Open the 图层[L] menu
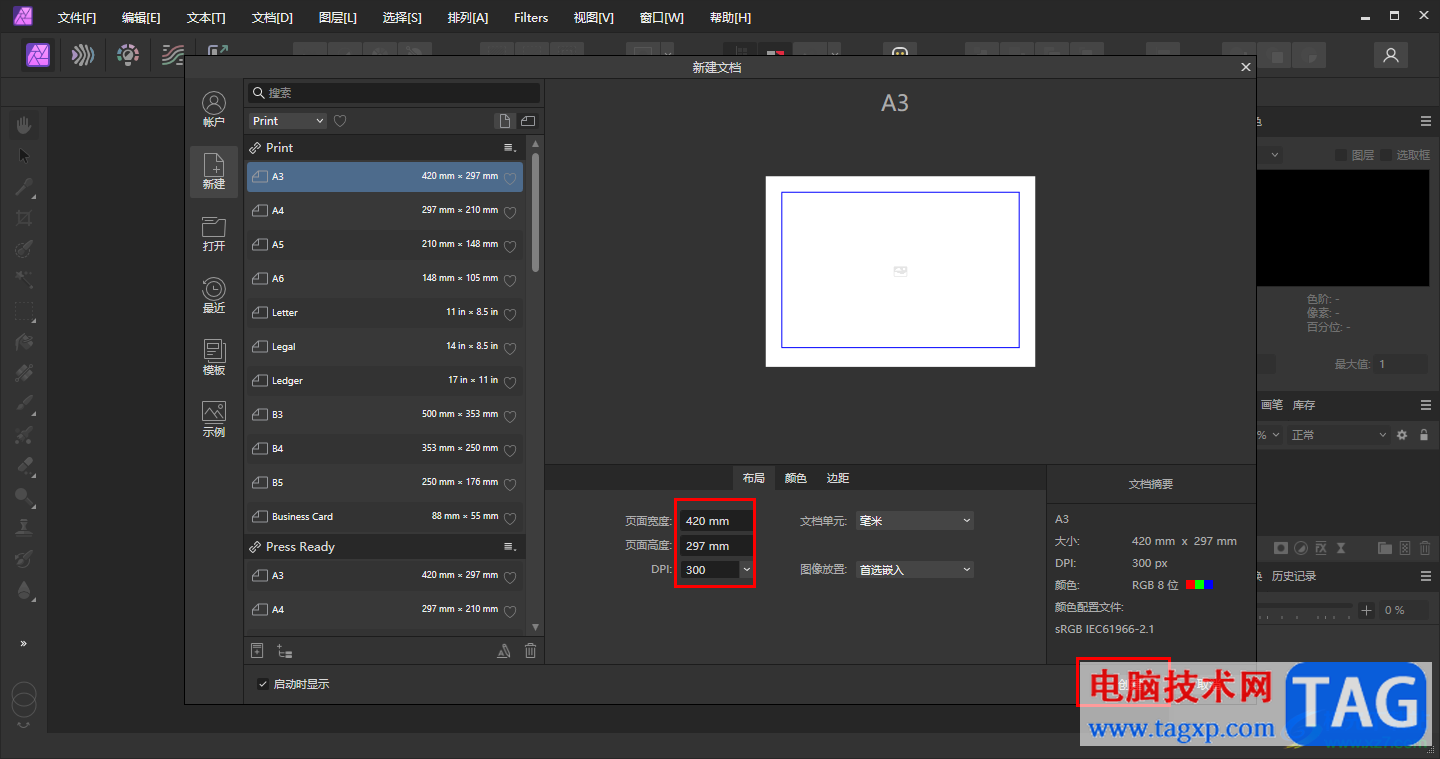Image resolution: width=1440 pixels, height=759 pixels. point(337,18)
